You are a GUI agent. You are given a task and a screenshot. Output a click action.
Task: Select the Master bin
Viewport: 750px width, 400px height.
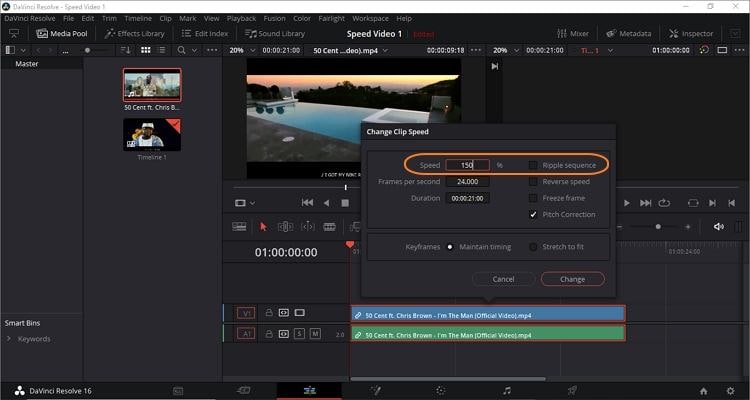(27, 64)
